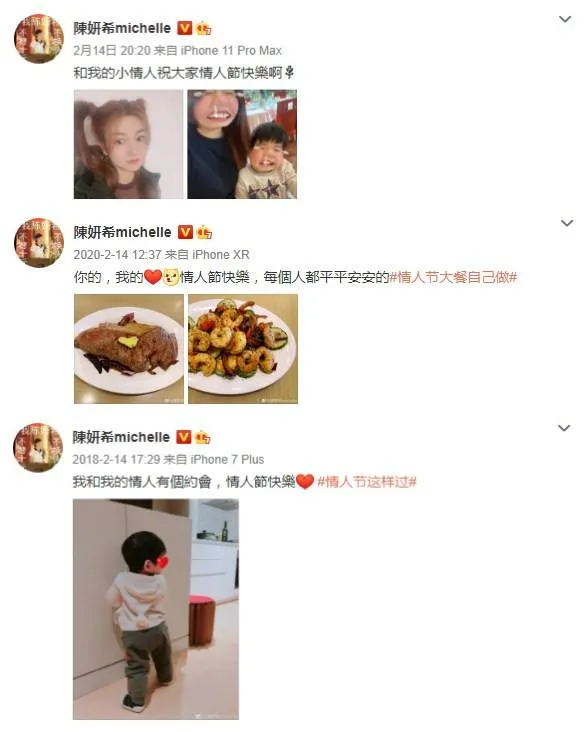View the steak dish photo thumbnail
The height and width of the screenshot is (732, 588).
[129, 349]
